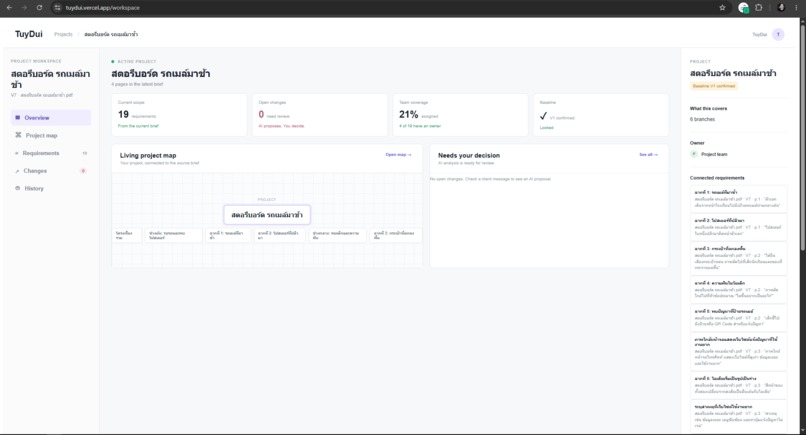Viewport: 806px width, 435px height.
Task: Click the TuyDui logo
Action: coord(29,34)
